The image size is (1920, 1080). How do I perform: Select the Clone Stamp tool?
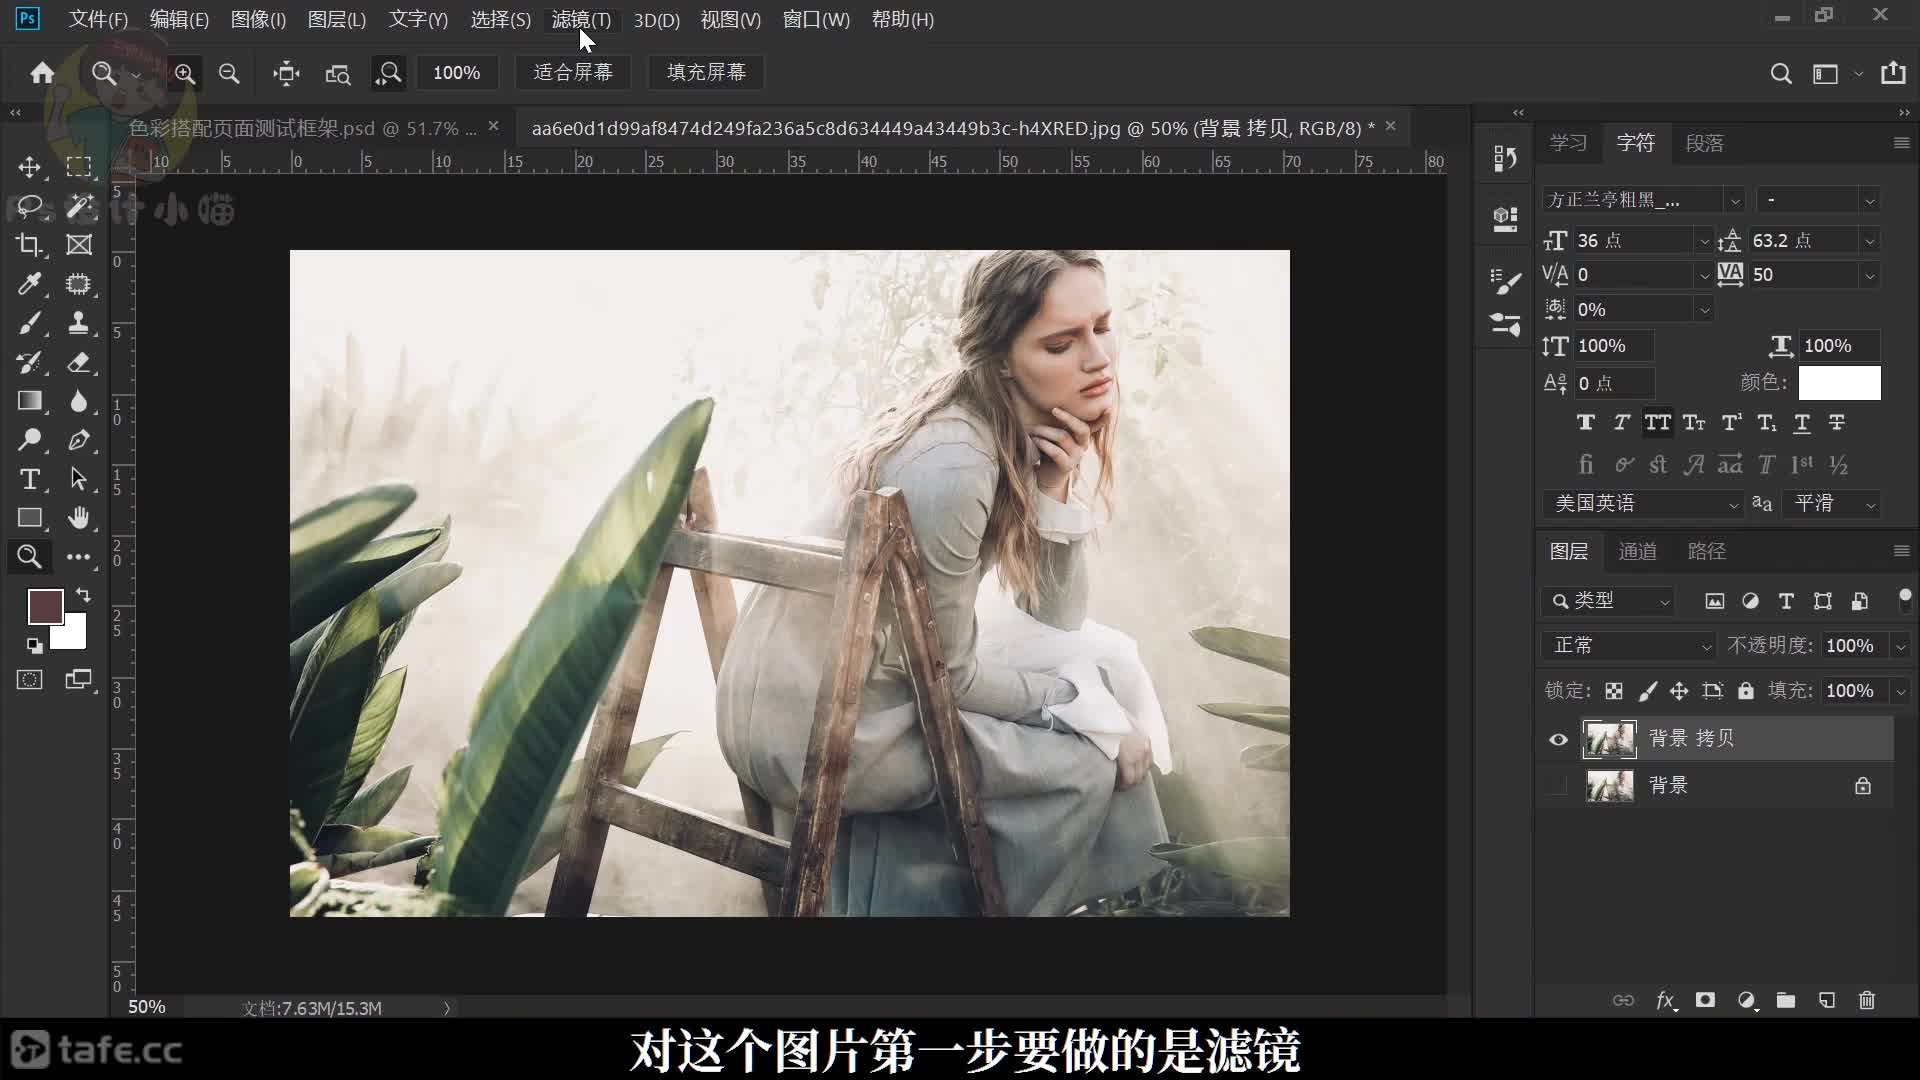[79, 323]
